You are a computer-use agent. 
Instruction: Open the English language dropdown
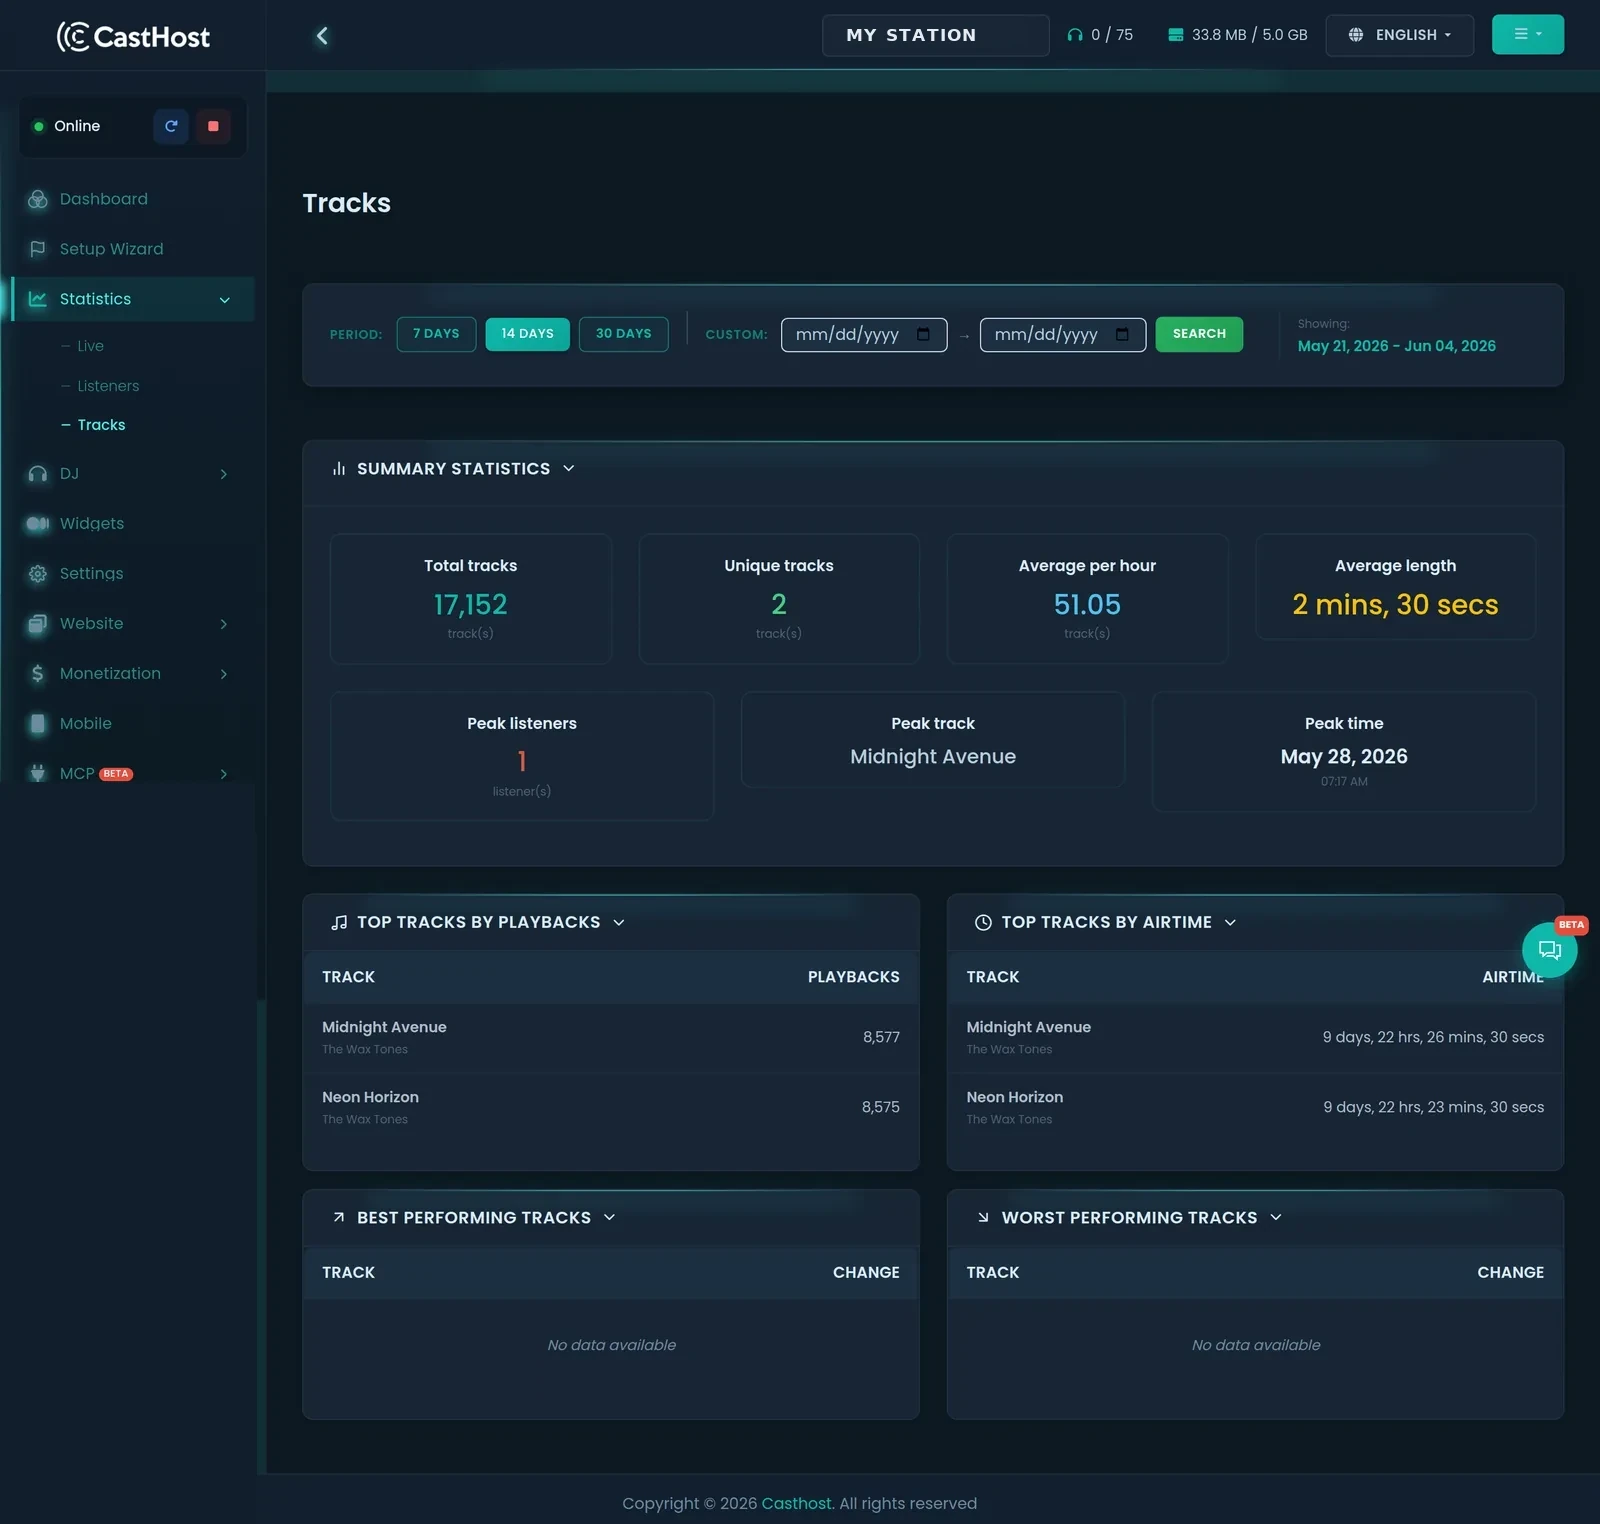pyautogui.click(x=1399, y=35)
